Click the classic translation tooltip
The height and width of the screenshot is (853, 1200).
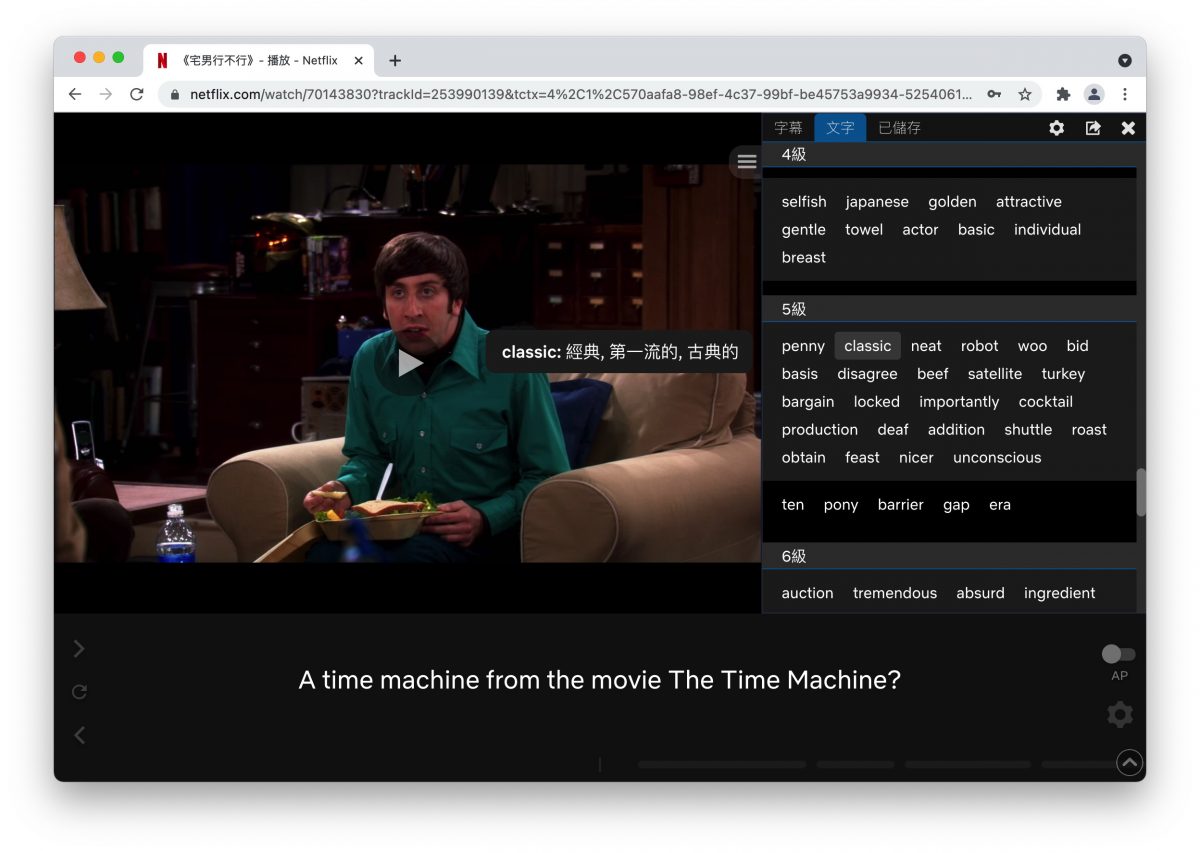(x=620, y=352)
